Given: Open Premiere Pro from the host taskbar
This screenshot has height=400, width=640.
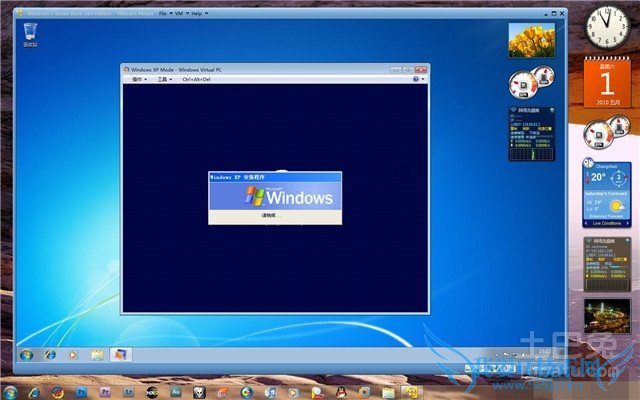Looking at the screenshot, I should coord(105,393).
